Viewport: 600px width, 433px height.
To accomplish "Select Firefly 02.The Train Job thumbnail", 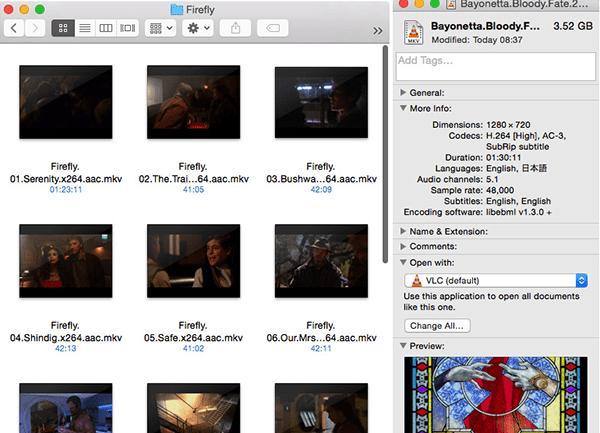I will pyautogui.click(x=194, y=102).
